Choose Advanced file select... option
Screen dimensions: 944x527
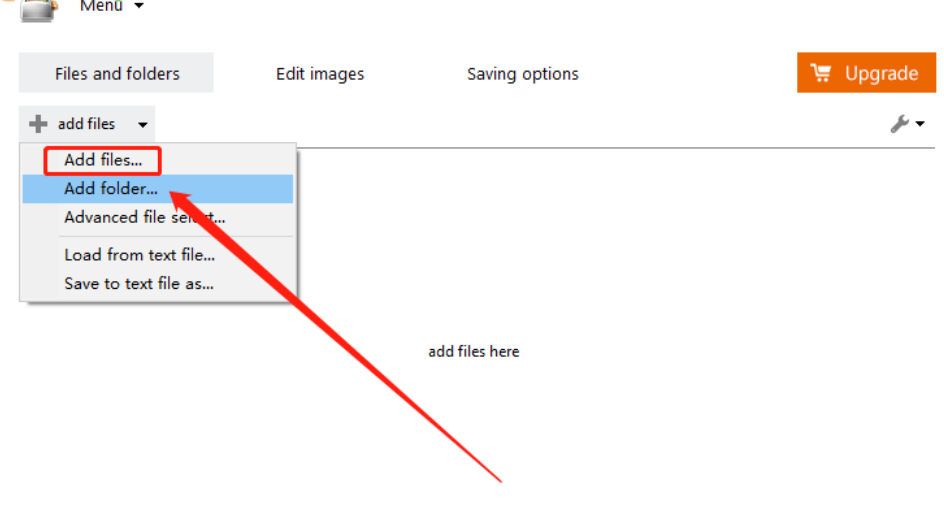144,217
